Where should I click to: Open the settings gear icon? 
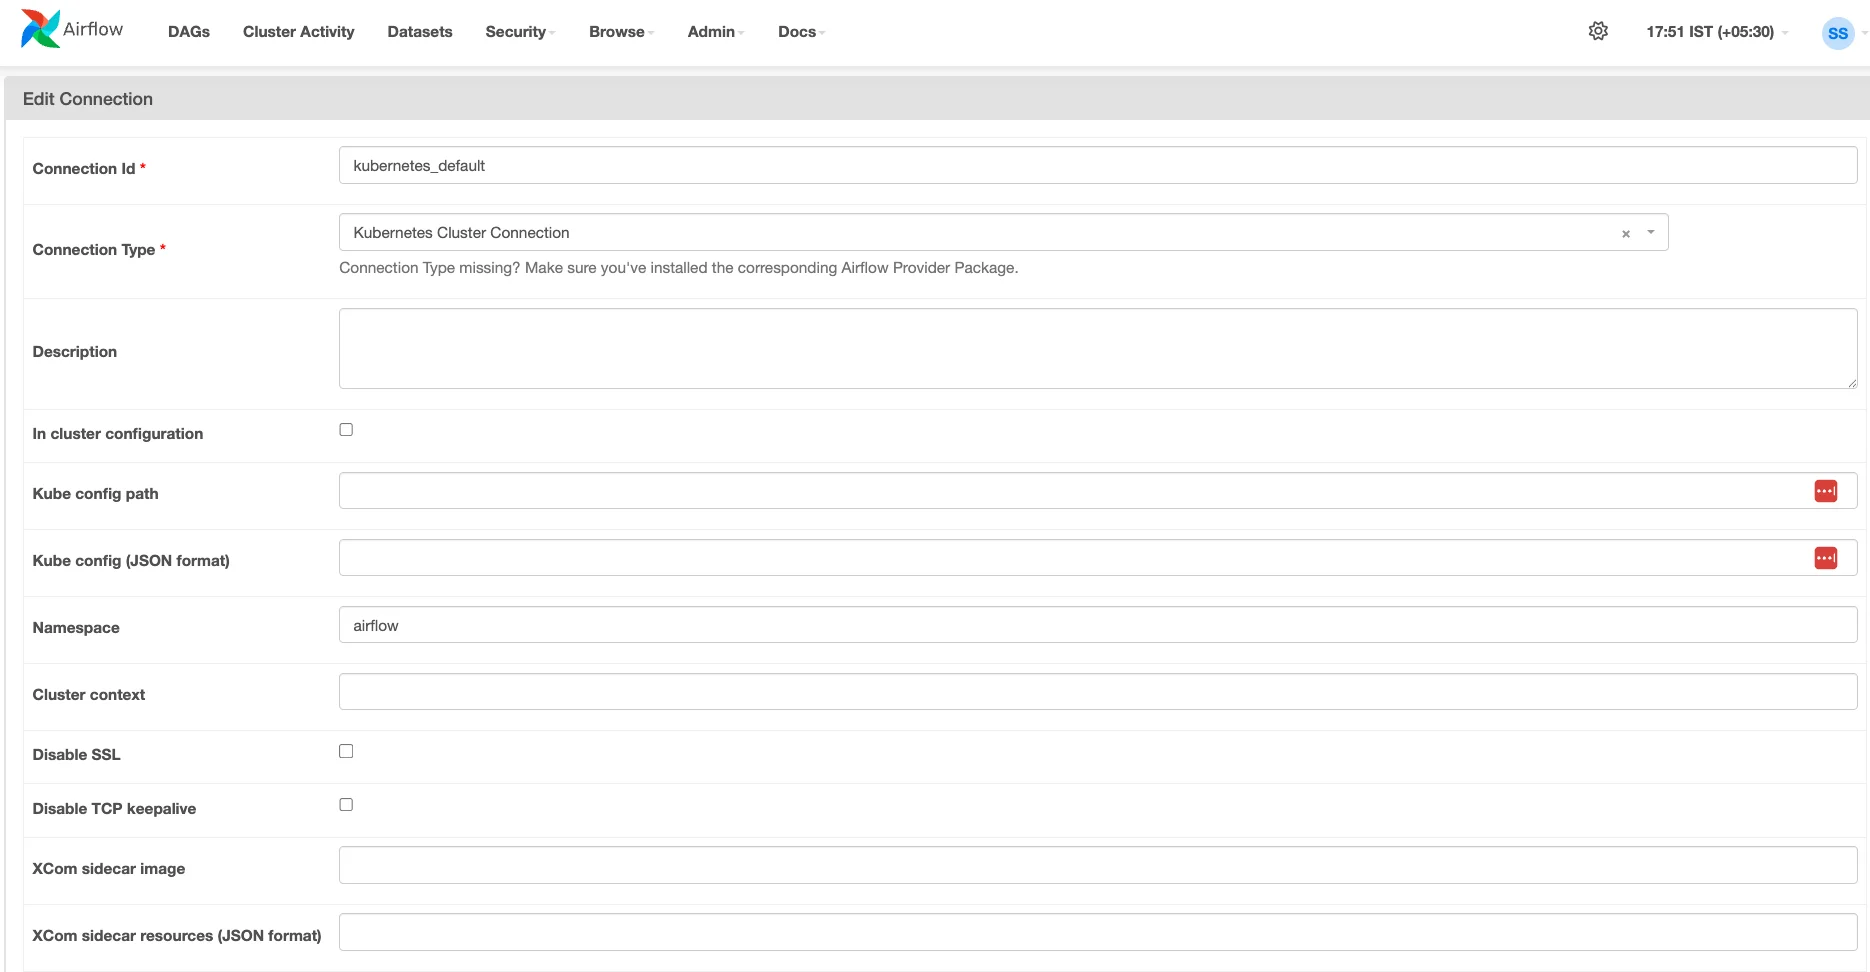coord(1598,31)
